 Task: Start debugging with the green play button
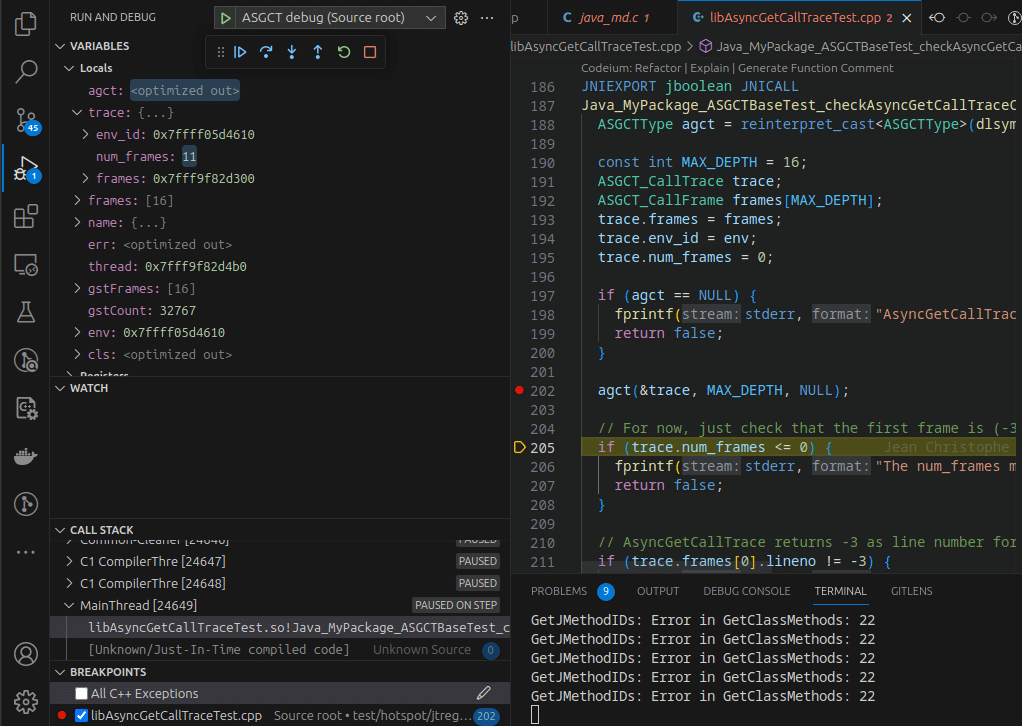click(x=225, y=18)
